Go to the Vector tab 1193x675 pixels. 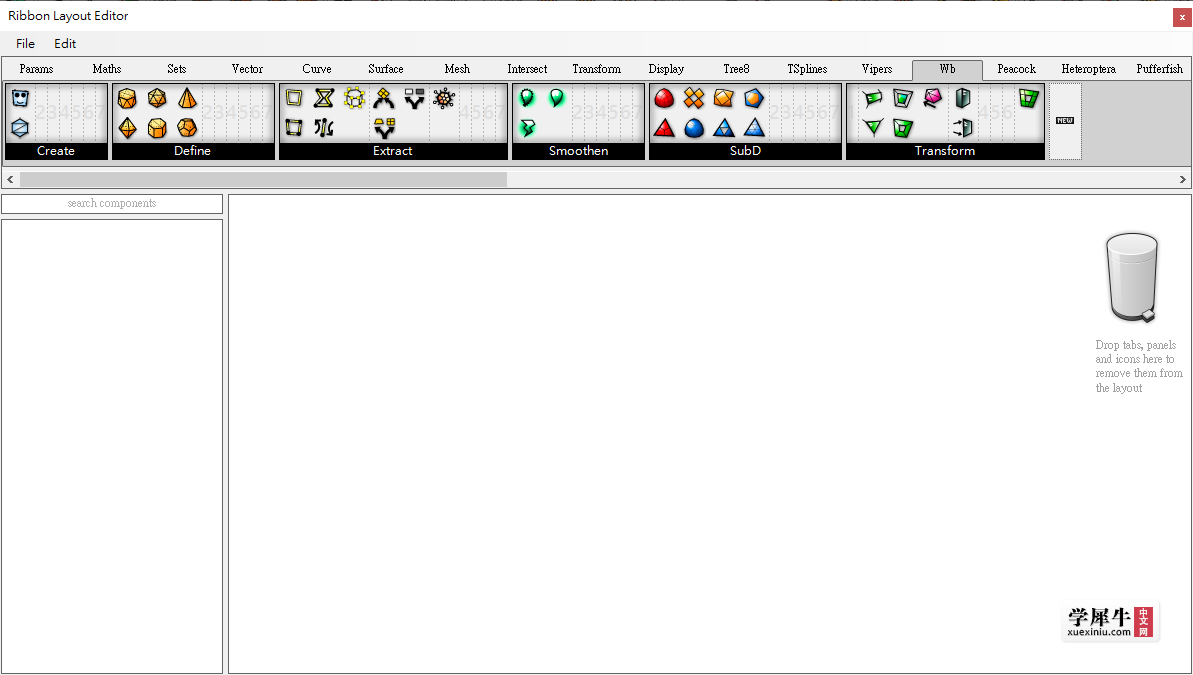click(247, 69)
